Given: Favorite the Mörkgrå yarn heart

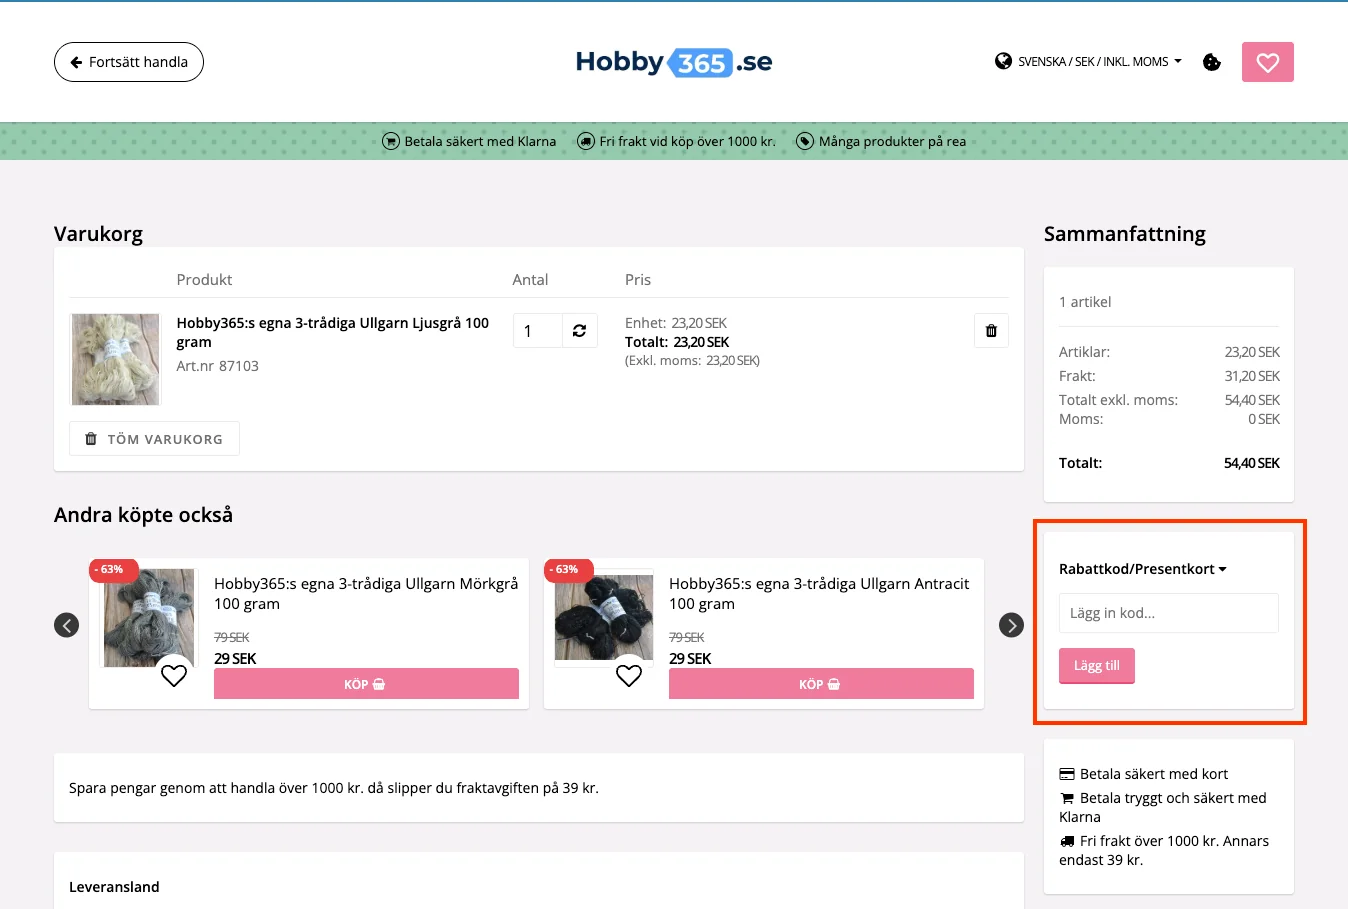Looking at the screenshot, I should [x=174, y=676].
